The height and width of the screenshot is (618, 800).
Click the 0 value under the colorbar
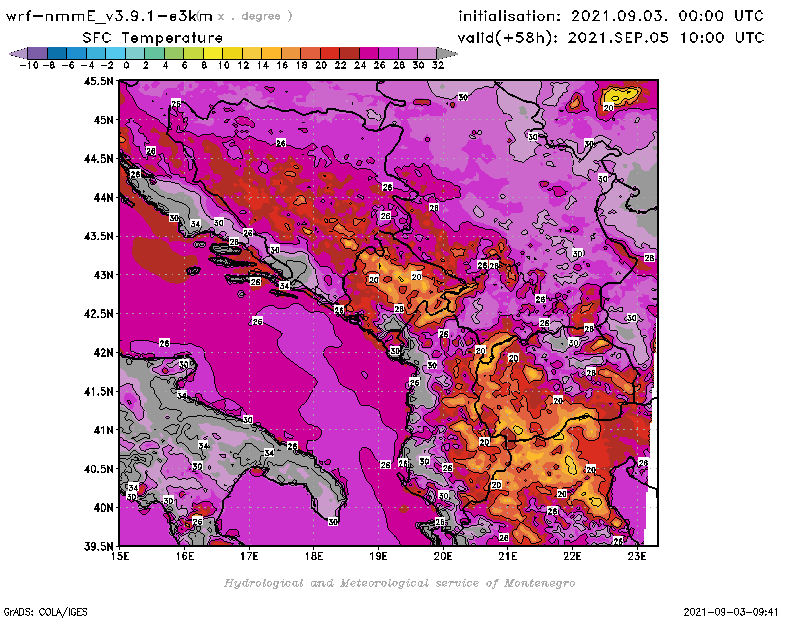pos(126,65)
